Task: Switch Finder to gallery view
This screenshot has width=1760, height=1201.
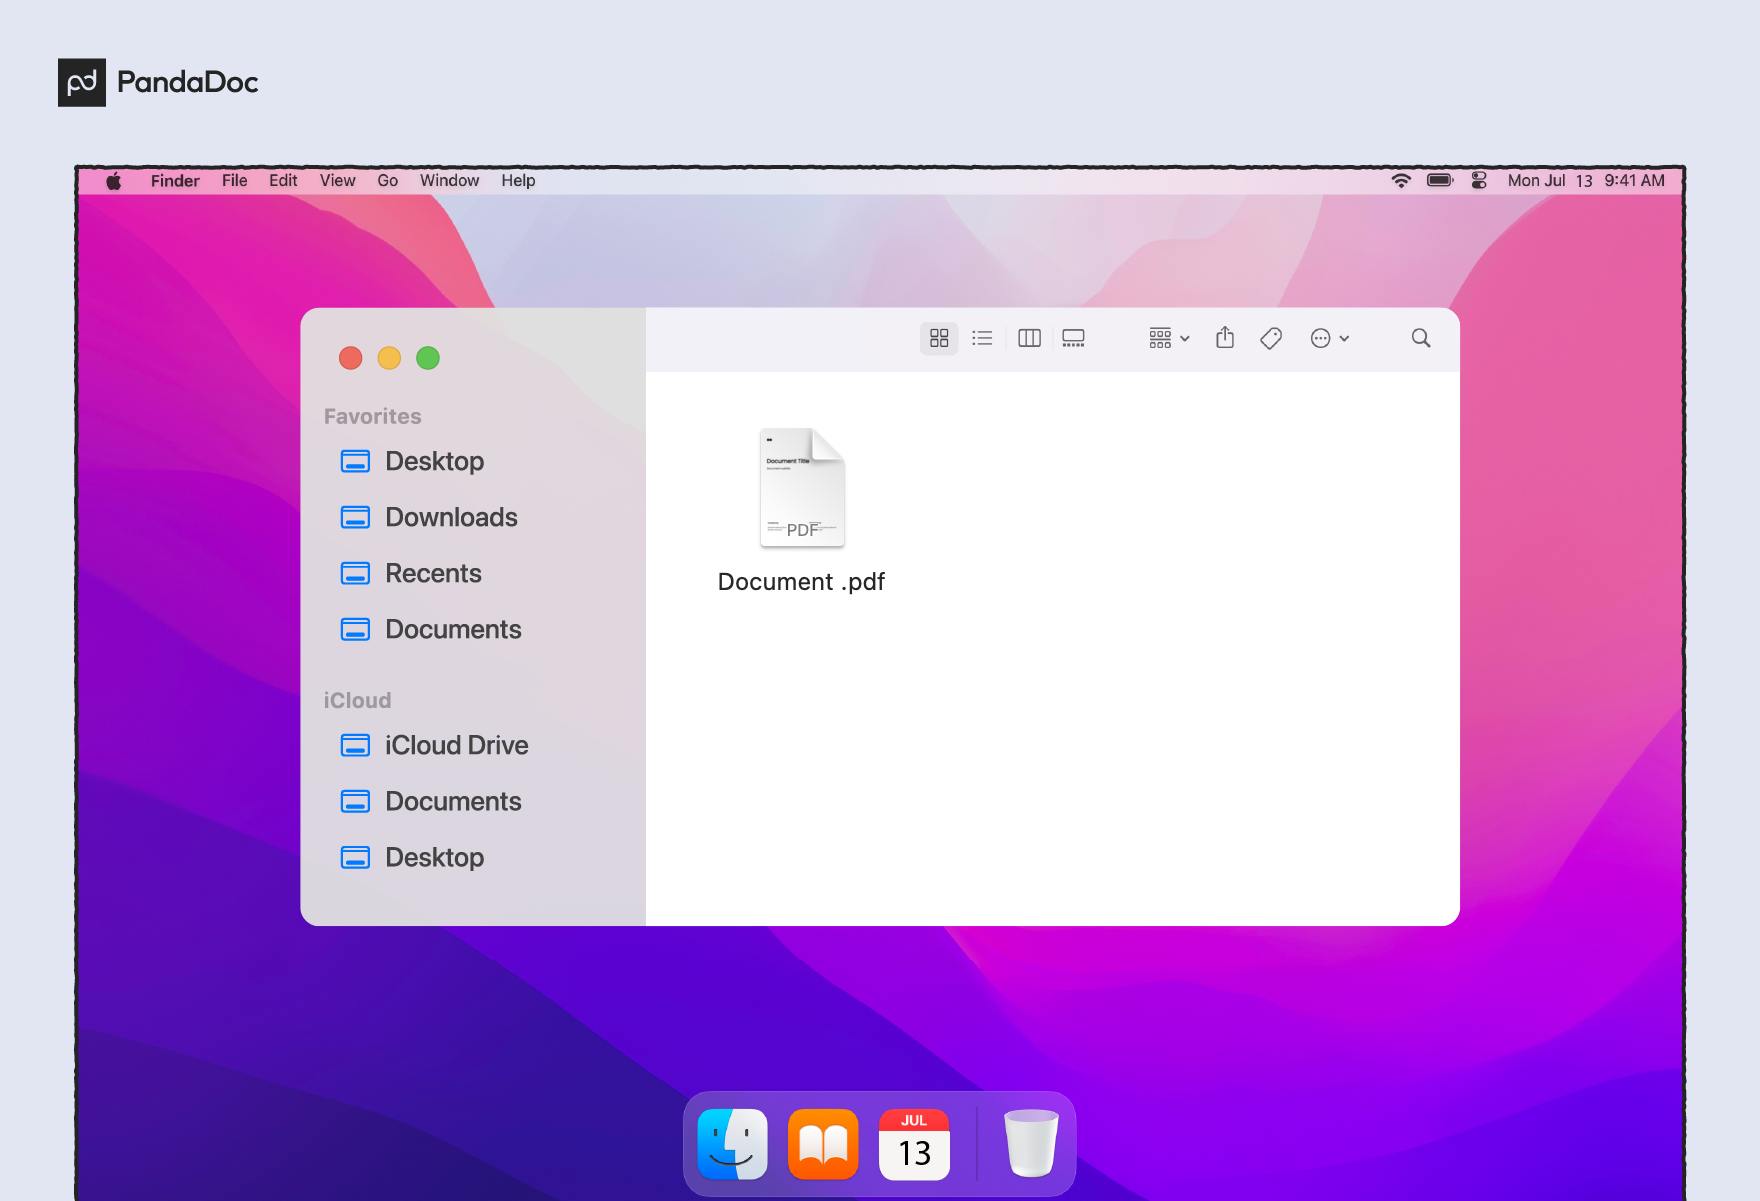Action: point(1073,338)
